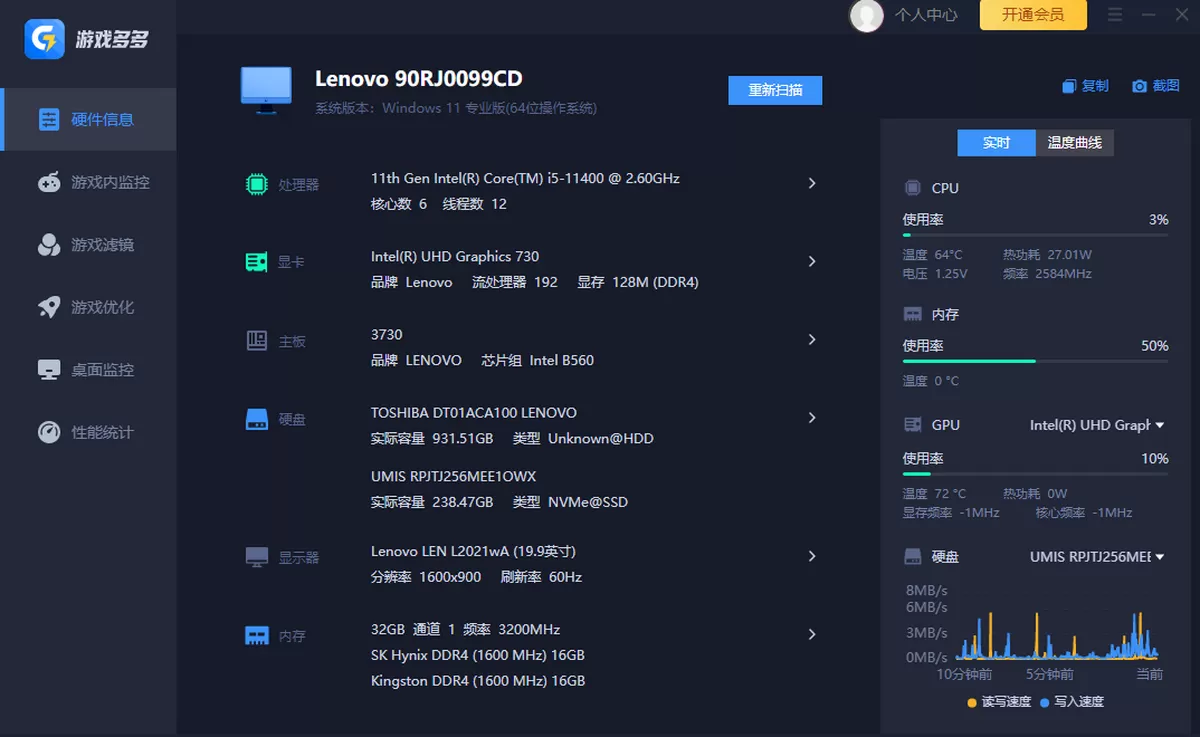The image size is (1200, 737).
Task: Click the 游戏多多 app logo
Action: click(45, 39)
